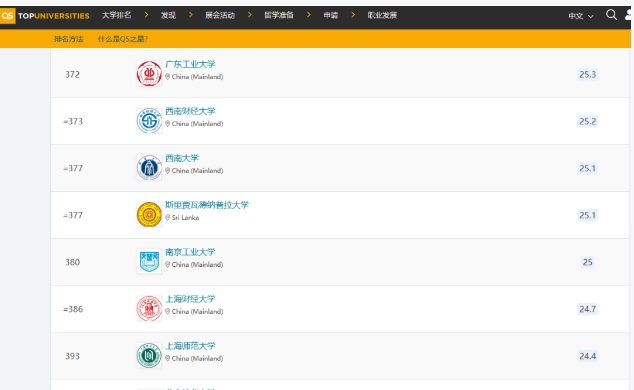This screenshot has height=390, width=634.
Task: Click location pin beside 西南财经大学
Action: (x=167, y=124)
